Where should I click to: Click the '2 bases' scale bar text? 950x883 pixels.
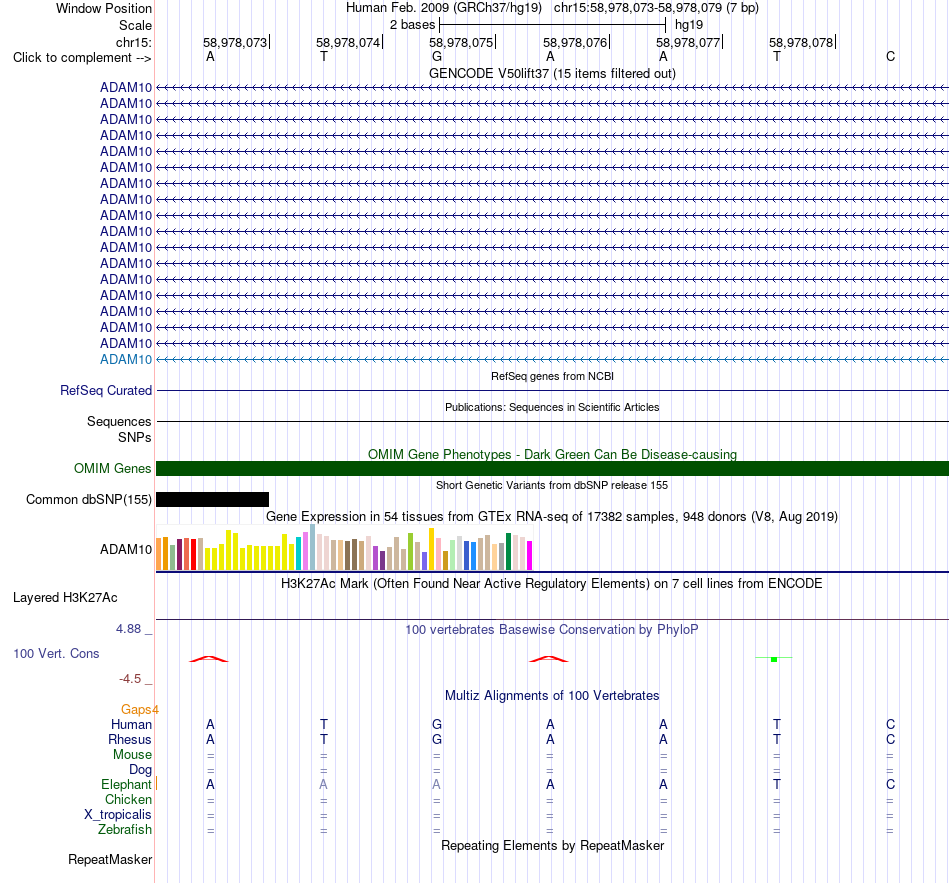tap(412, 25)
